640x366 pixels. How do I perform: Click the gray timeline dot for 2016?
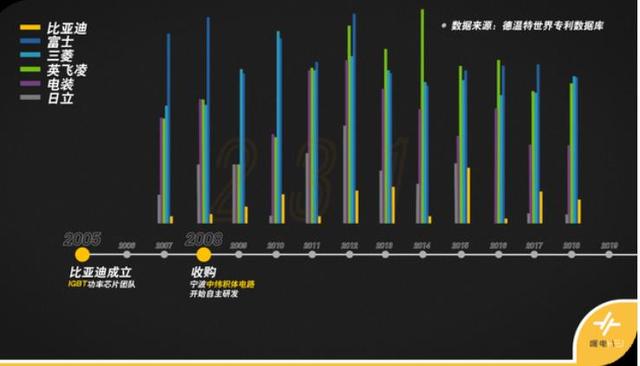pos(498,255)
